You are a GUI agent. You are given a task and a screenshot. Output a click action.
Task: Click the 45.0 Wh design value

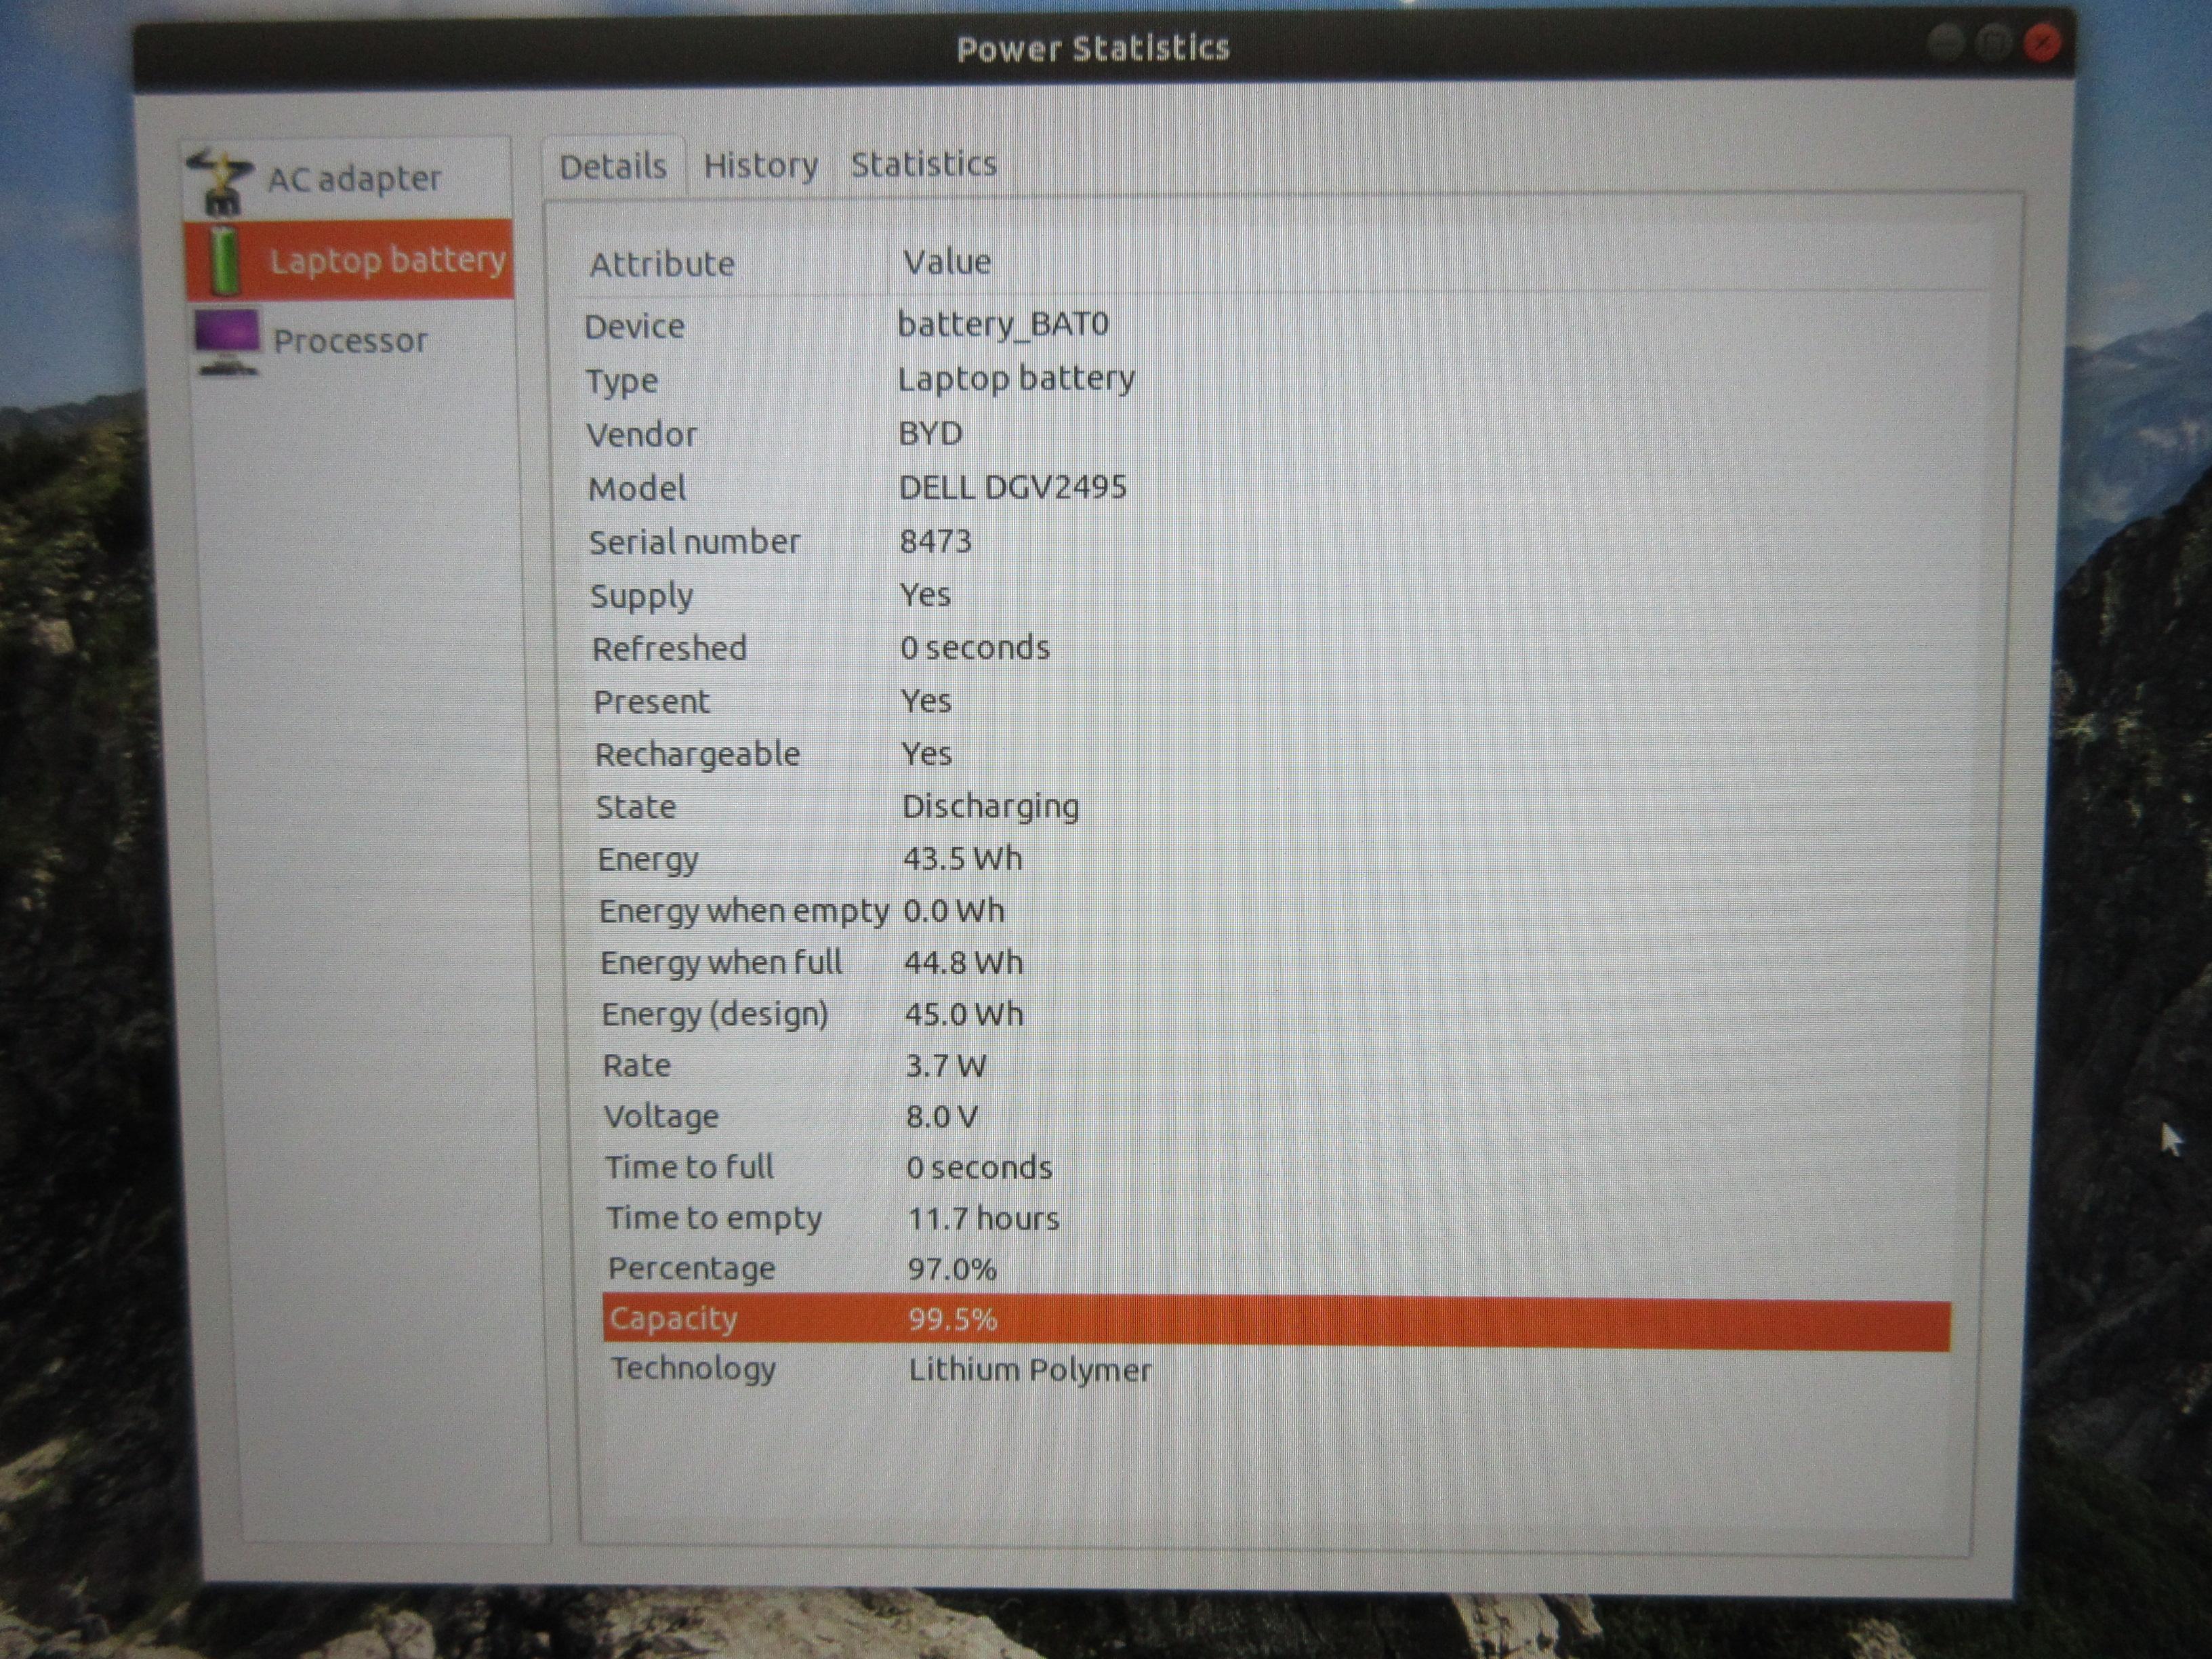(x=964, y=1014)
